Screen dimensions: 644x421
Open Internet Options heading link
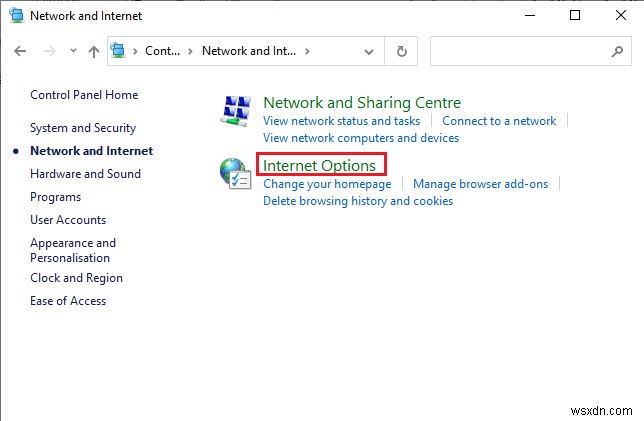(319, 165)
